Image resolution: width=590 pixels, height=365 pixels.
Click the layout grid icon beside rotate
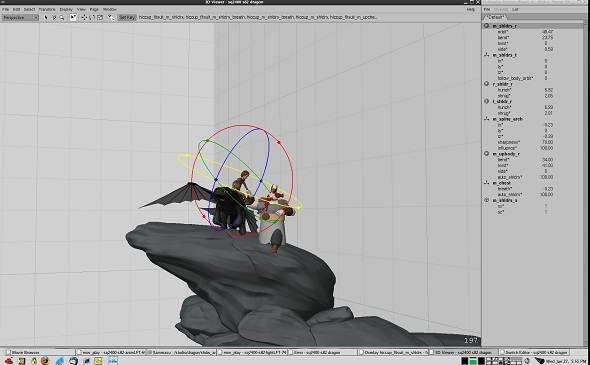coord(100,17)
